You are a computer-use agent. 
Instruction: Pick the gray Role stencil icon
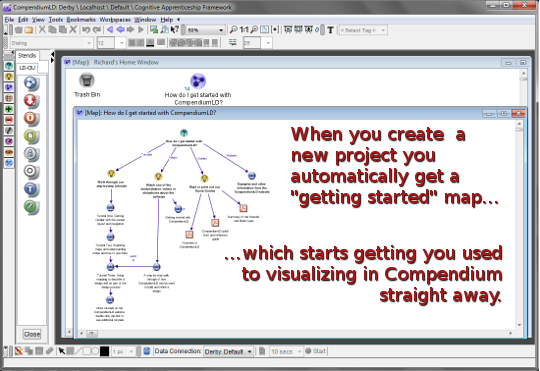pyautogui.click(x=31, y=154)
